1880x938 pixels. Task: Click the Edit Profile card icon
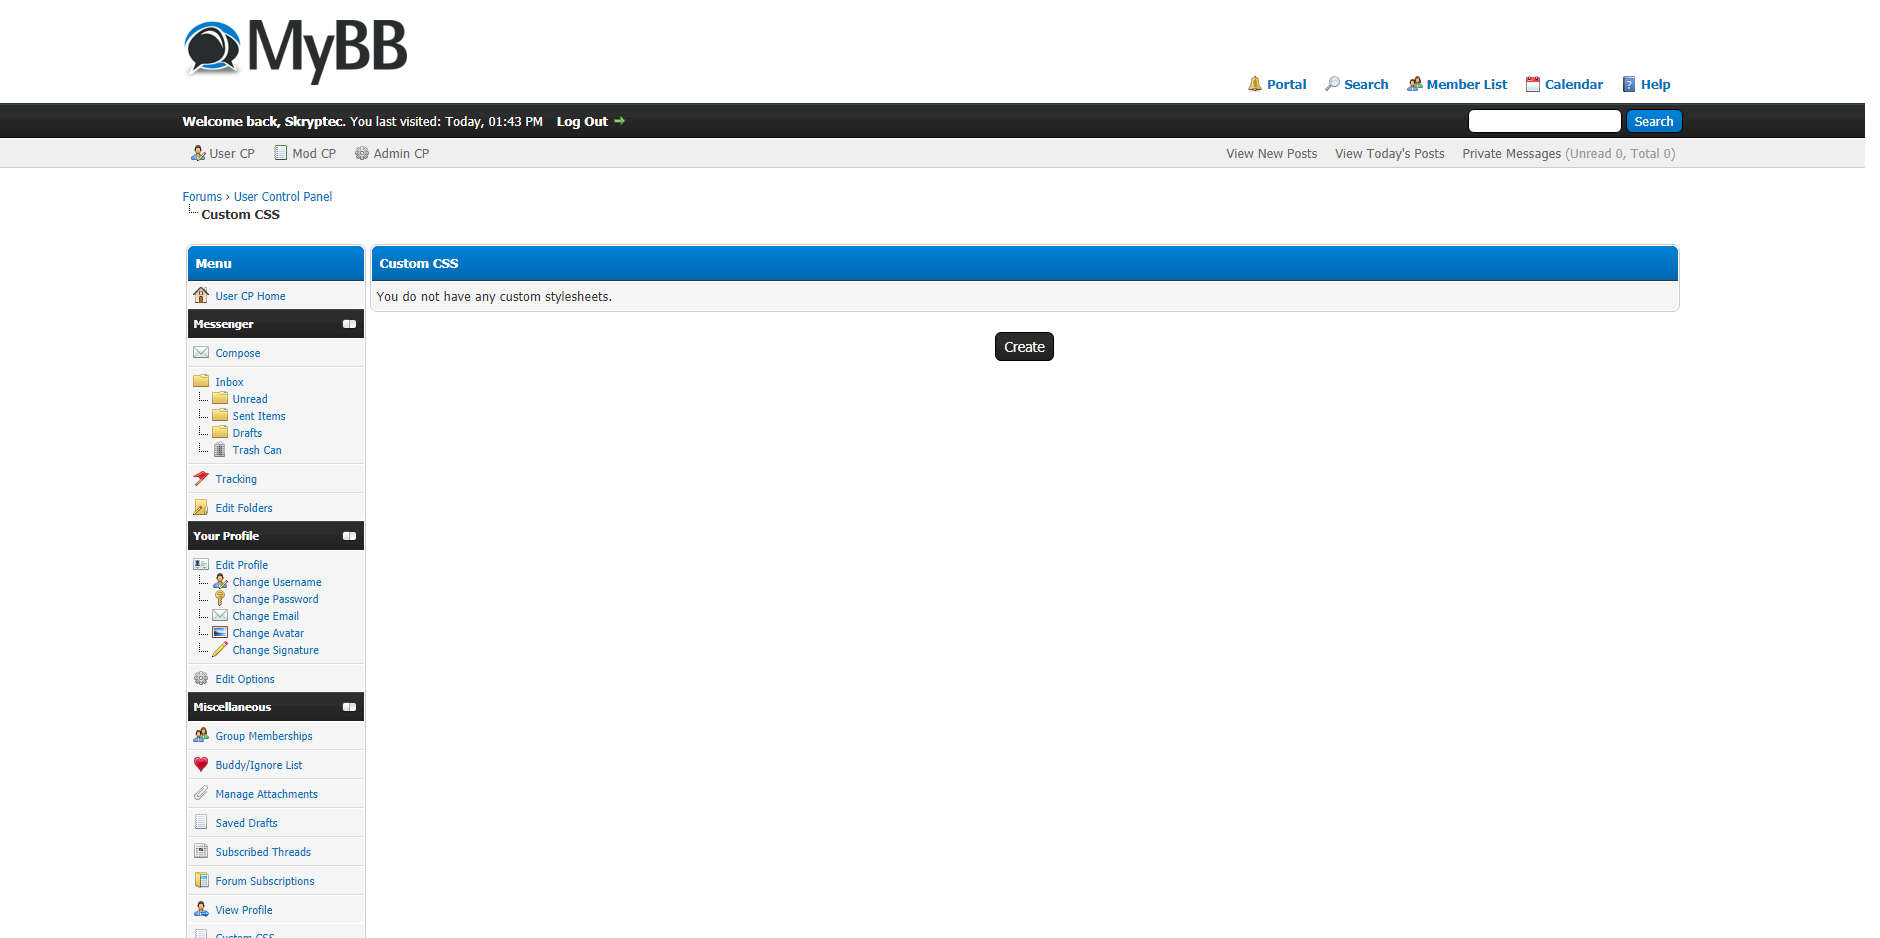point(201,564)
